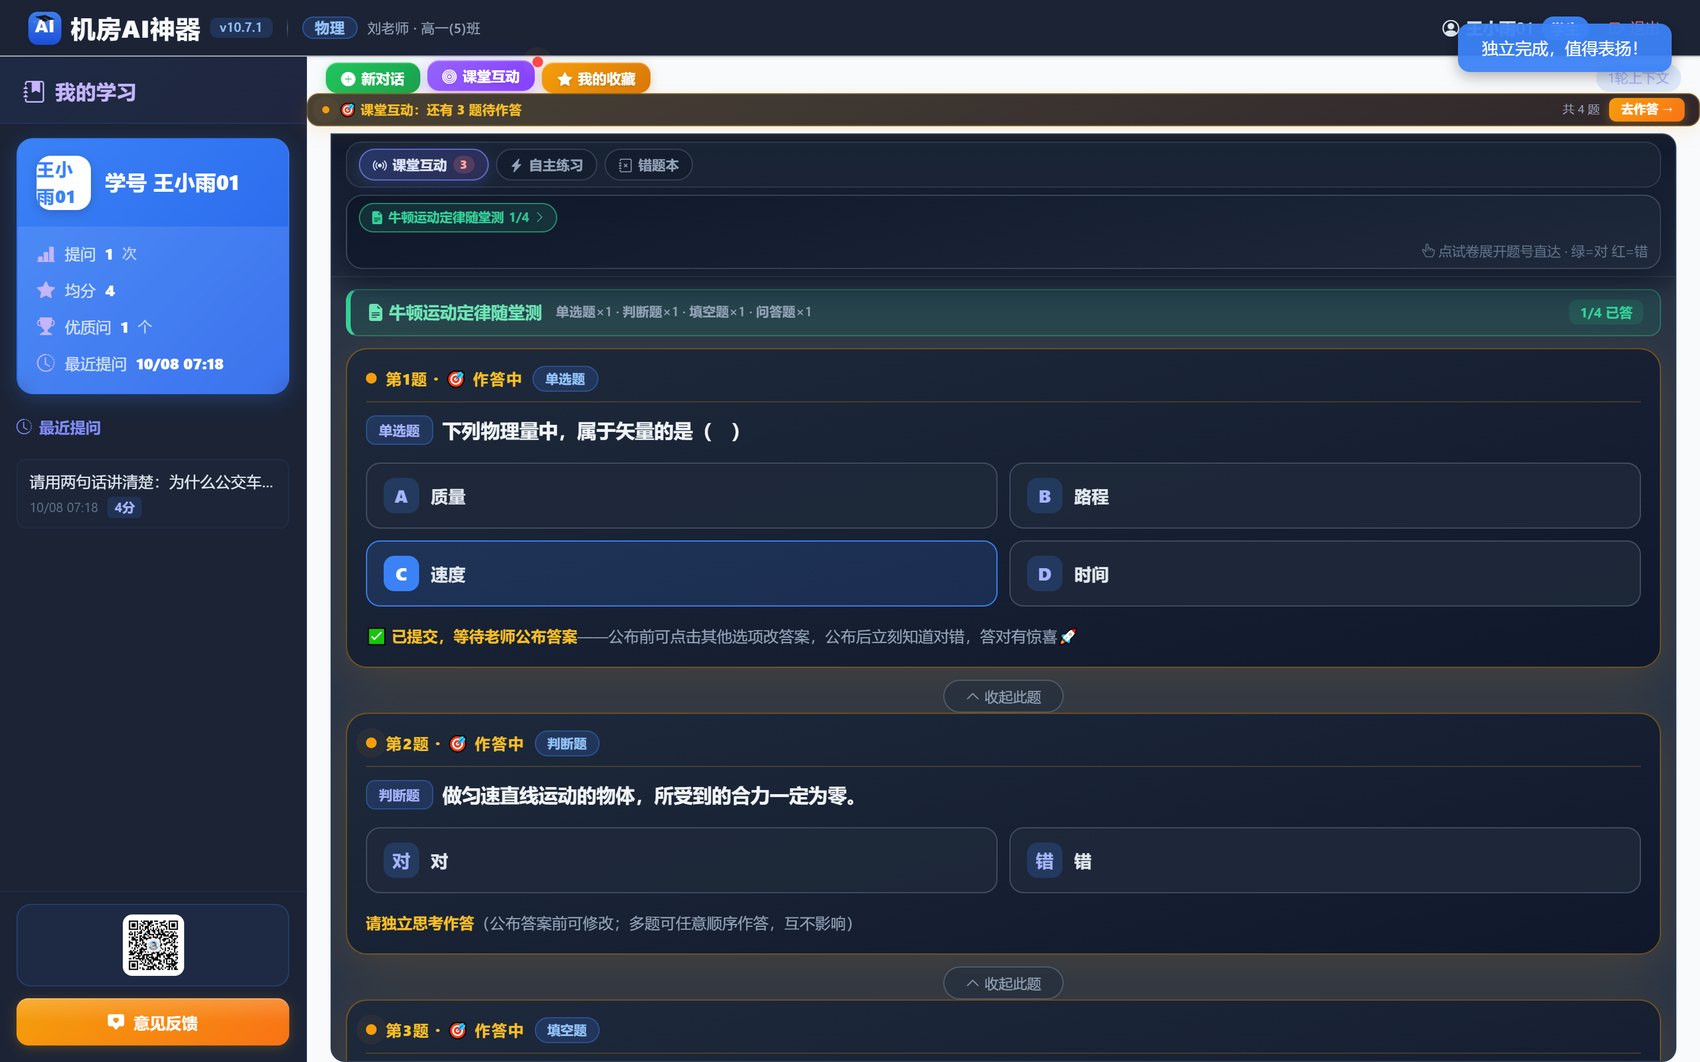Click the bar chart icon beside 提问
The height and width of the screenshot is (1062, 1700).
(x=46, y=254)
